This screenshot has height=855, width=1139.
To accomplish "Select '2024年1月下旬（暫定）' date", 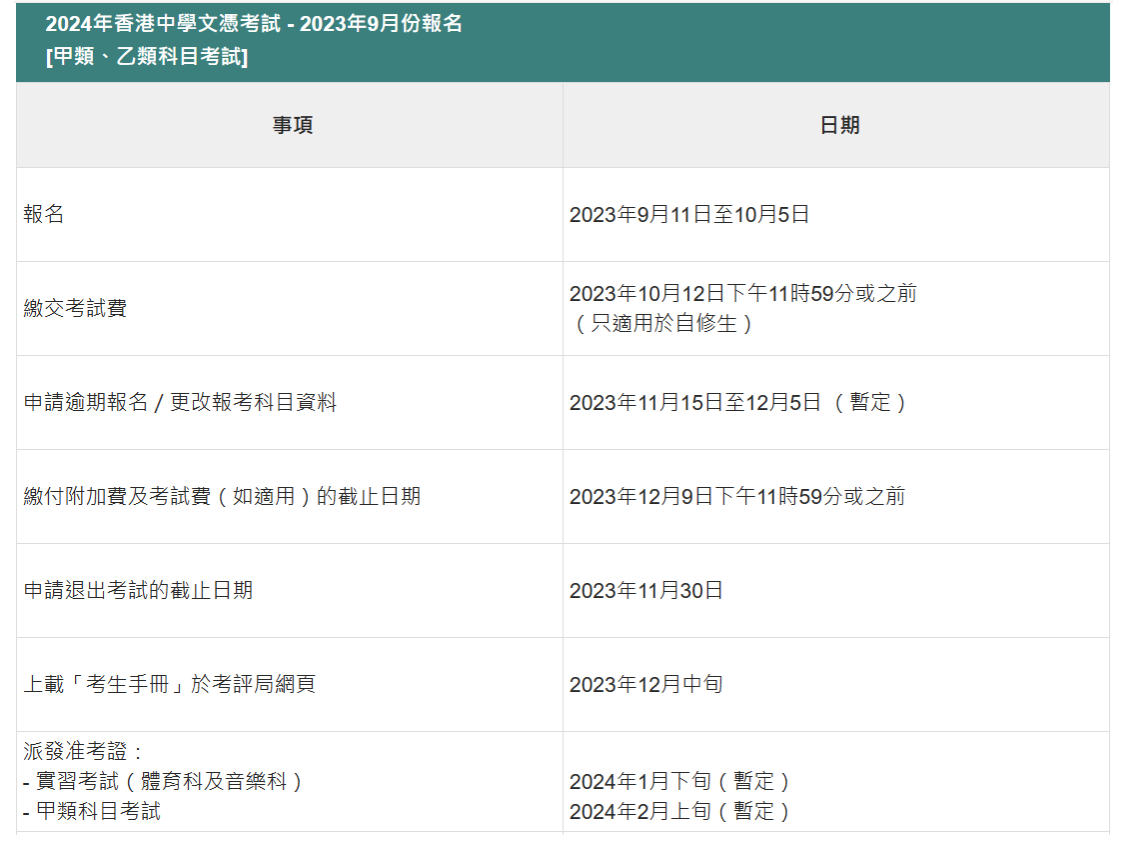I will pyautogui.click(x=680, y=781).
